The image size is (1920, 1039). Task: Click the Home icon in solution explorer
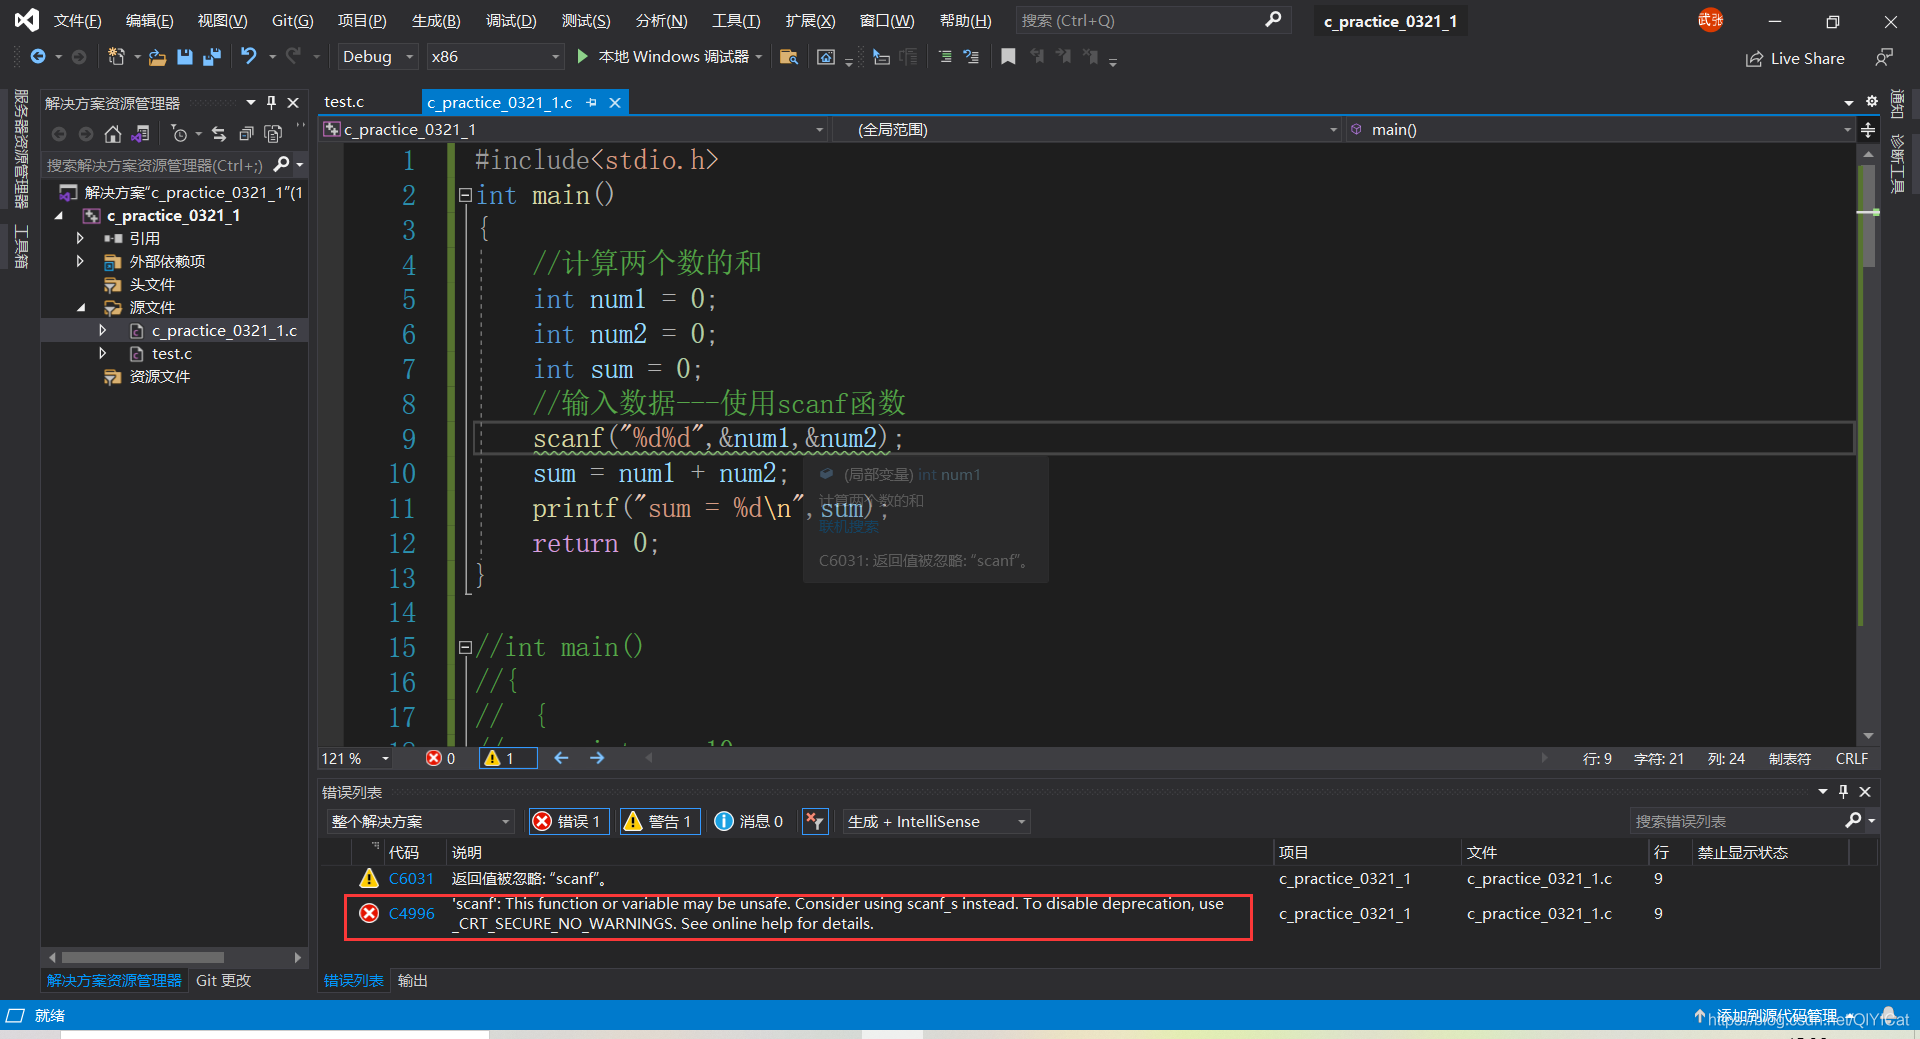(113, 134)
